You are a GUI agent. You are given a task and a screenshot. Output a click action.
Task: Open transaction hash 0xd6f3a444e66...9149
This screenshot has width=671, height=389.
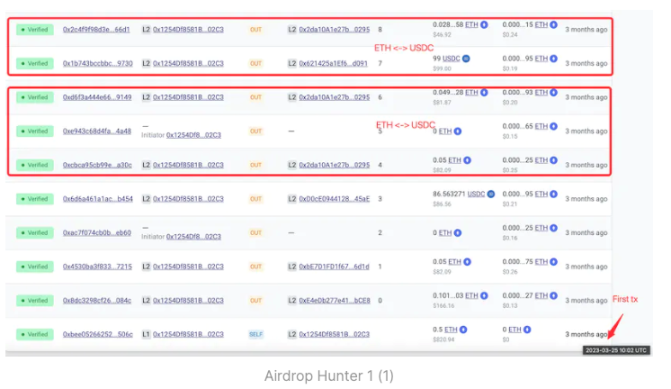coord(97,97)
